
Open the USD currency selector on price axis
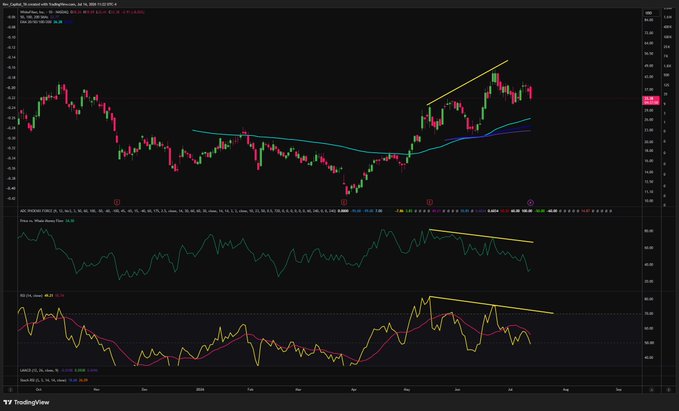click(651, 13)
